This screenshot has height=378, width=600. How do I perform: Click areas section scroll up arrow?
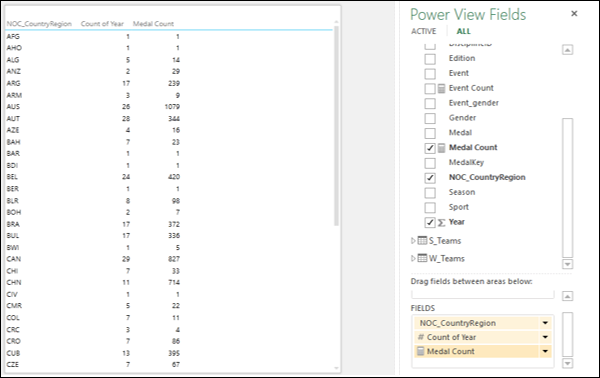pos(567,296)
